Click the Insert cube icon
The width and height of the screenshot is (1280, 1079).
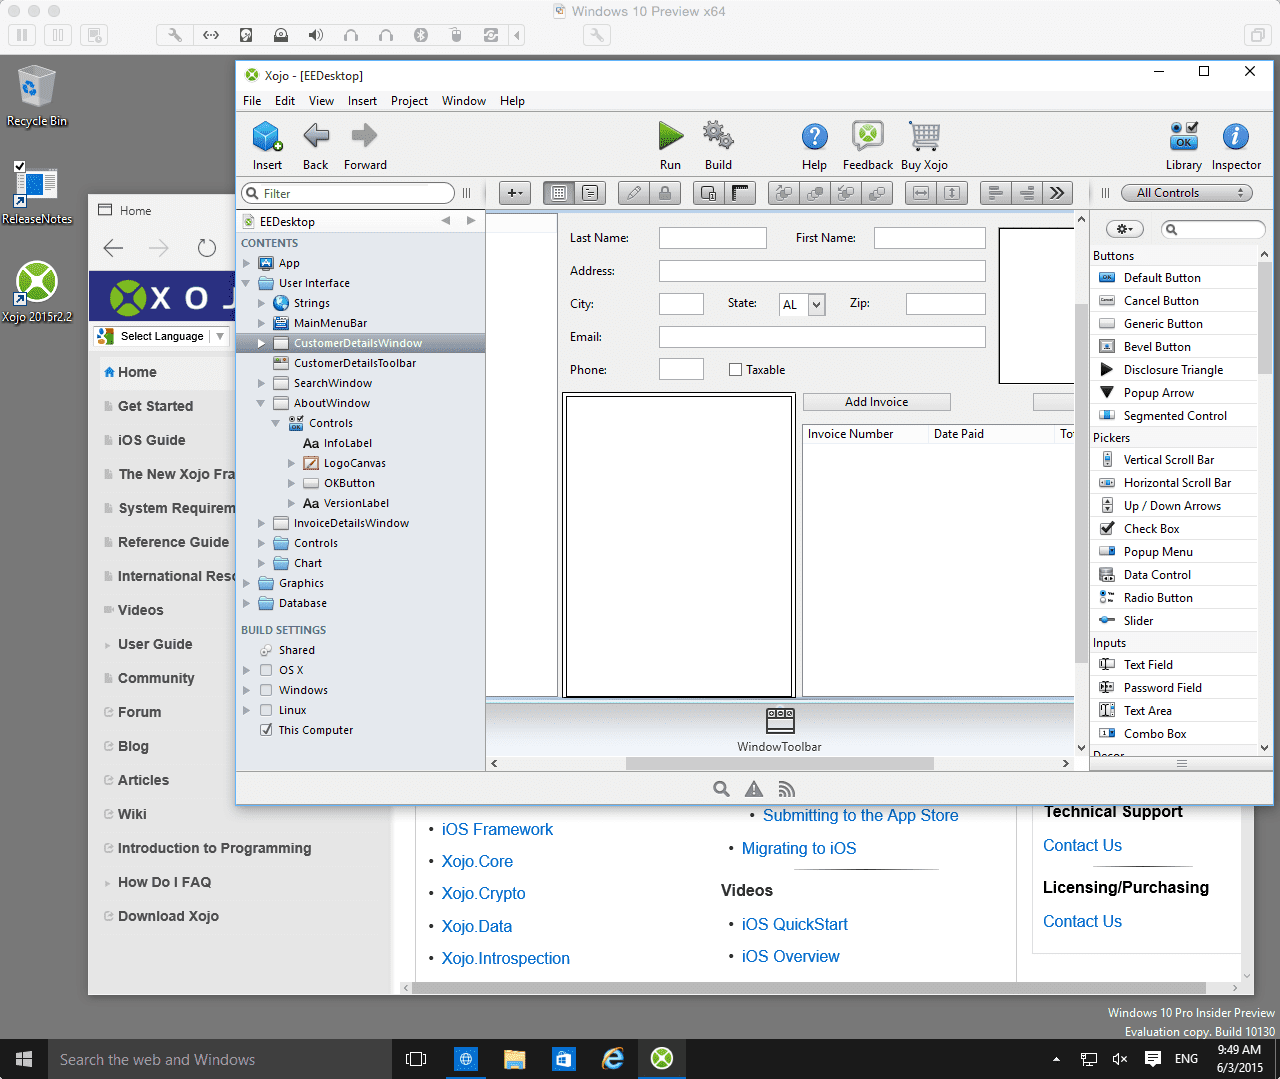[x=267, y=136]
